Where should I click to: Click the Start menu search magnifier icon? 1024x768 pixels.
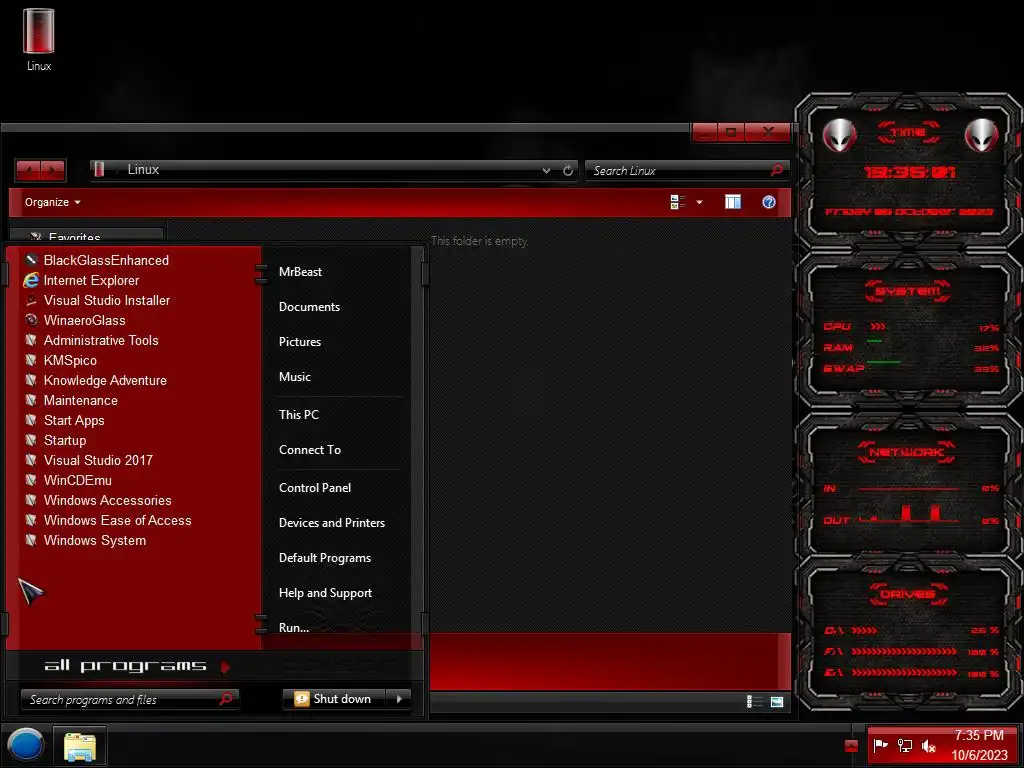click(x=226, y=699)
